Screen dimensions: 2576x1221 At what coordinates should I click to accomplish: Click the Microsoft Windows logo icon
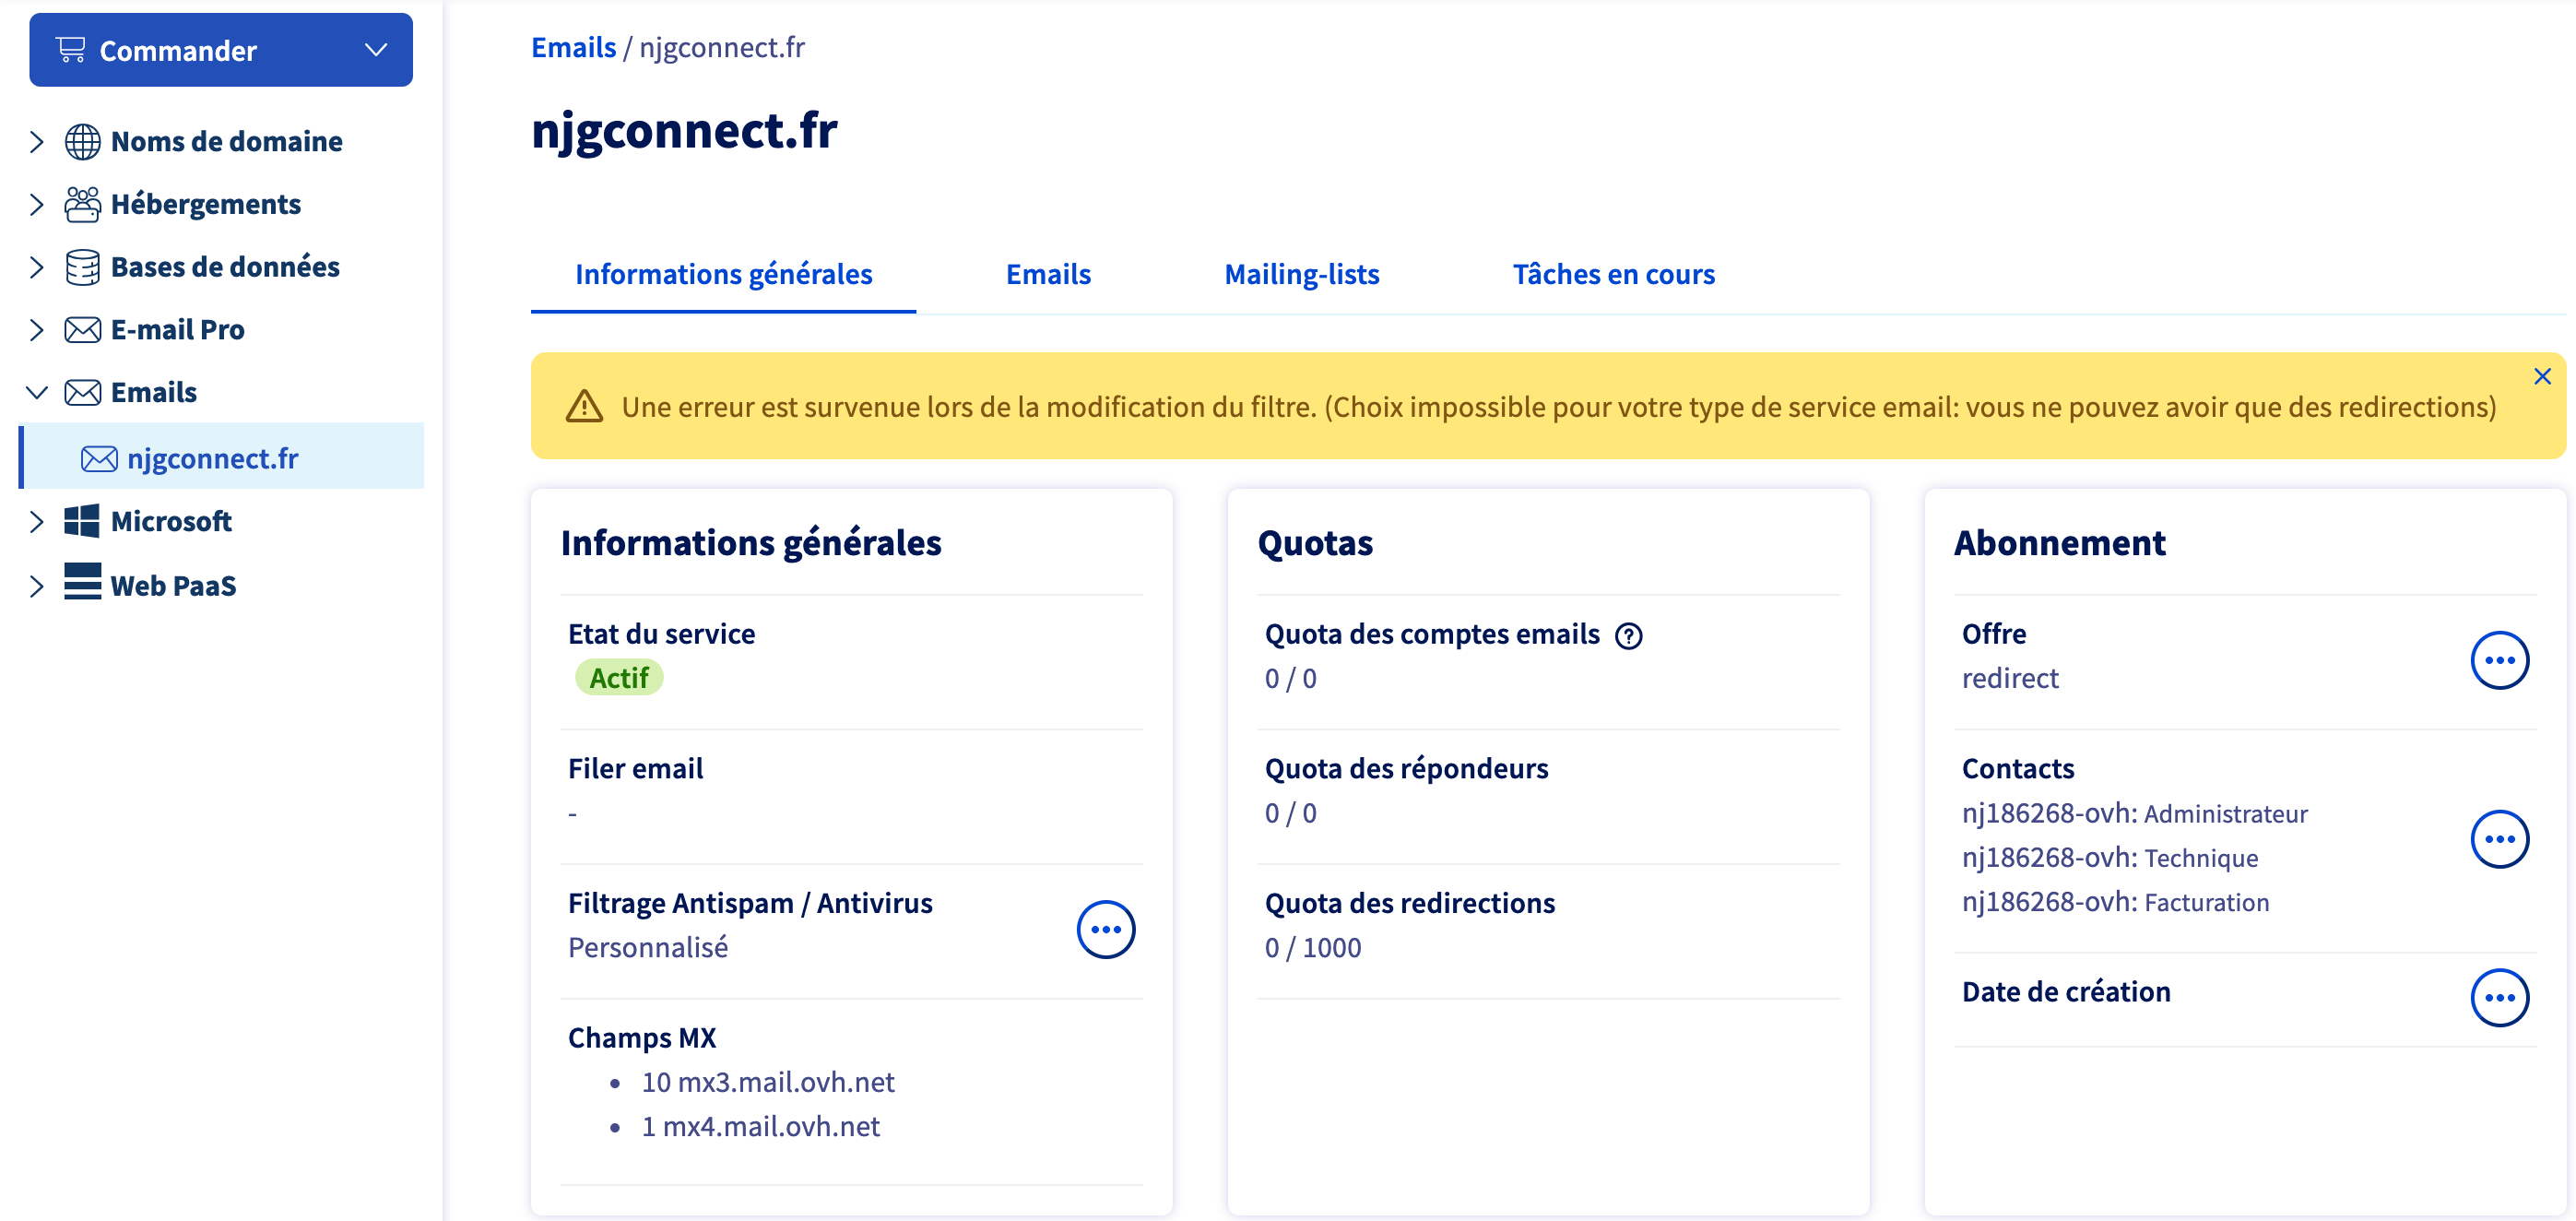click(82, 521)
